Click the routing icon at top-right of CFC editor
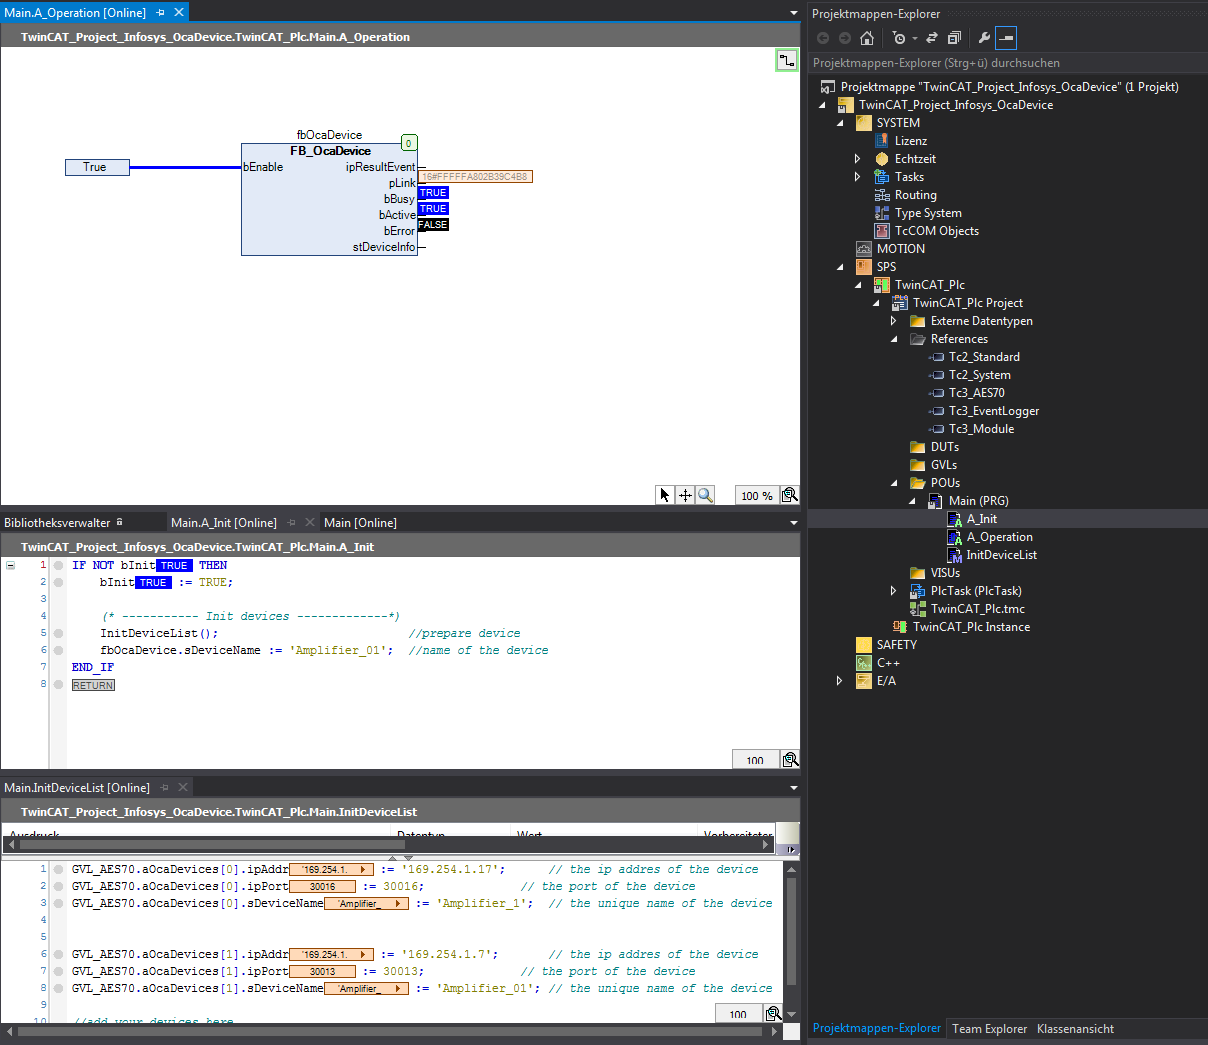 (x=787, y=60)
